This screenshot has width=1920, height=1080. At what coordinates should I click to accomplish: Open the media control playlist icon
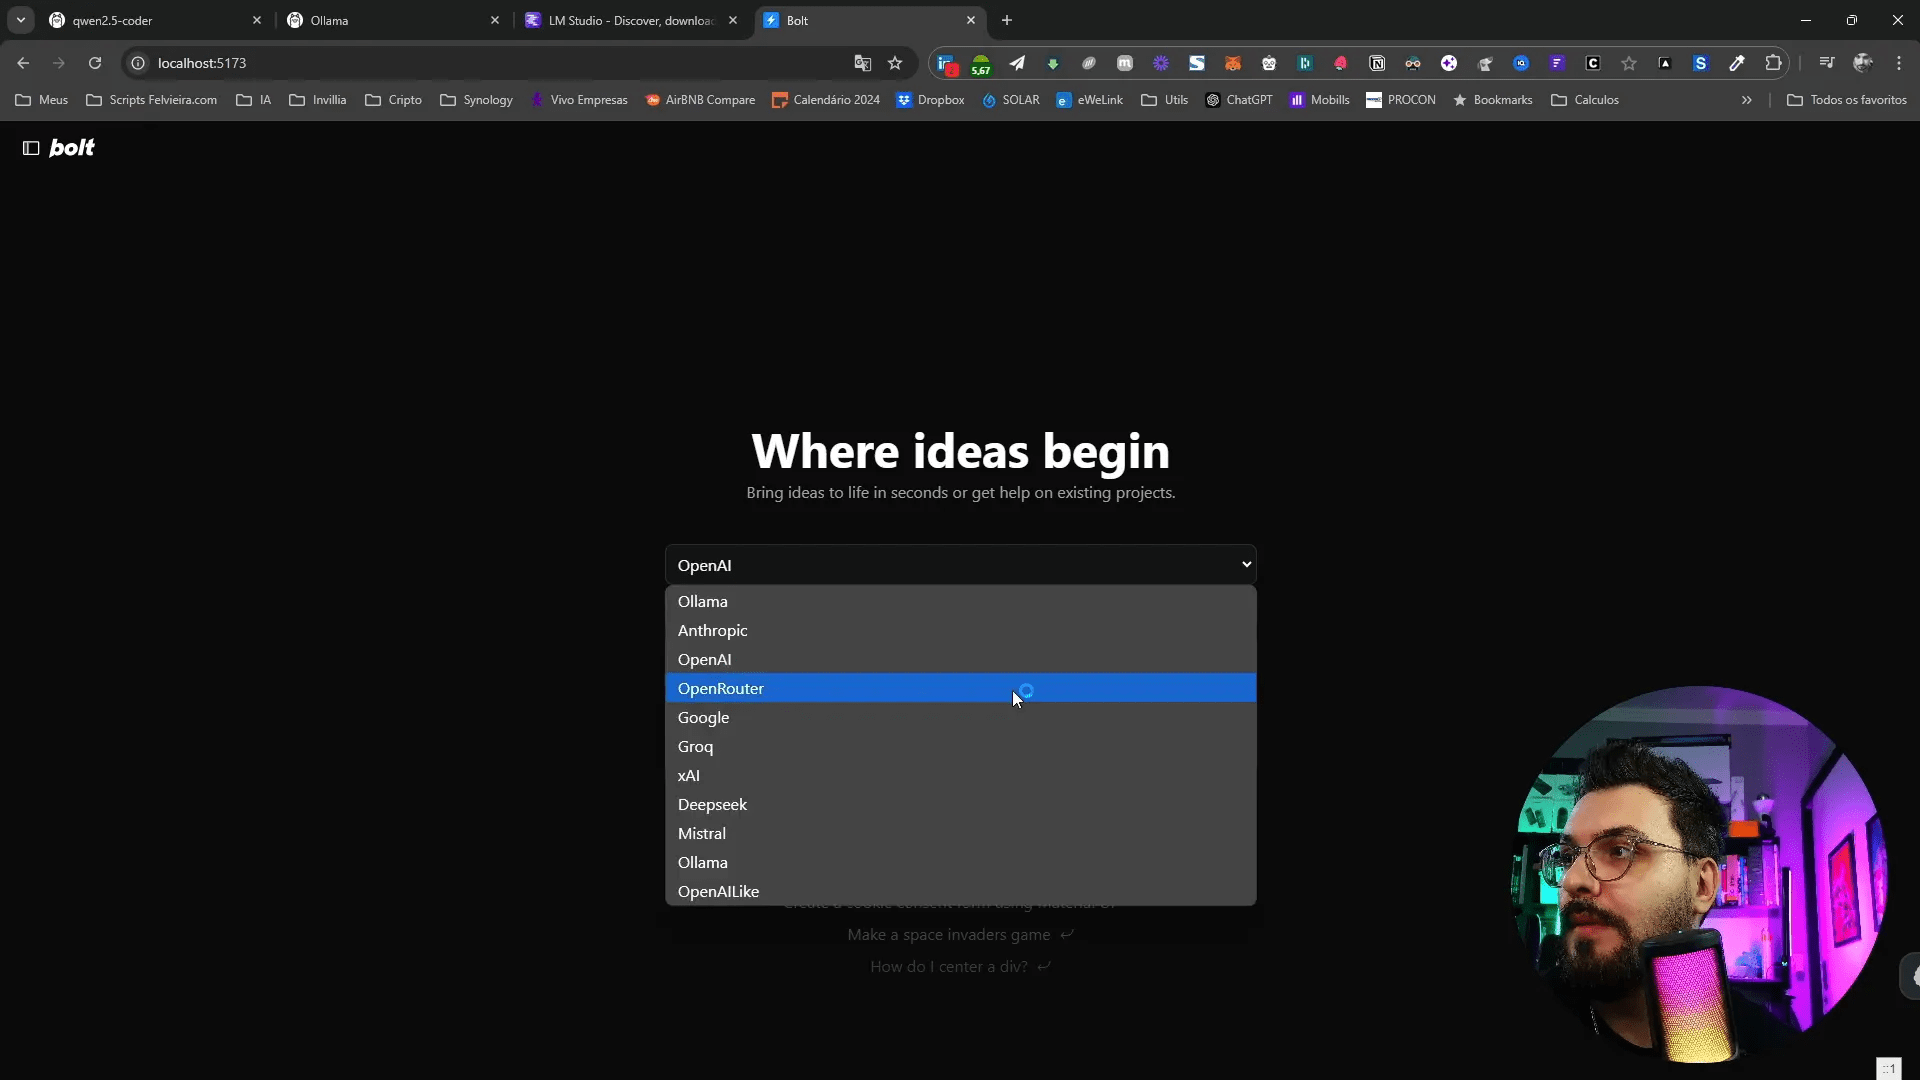[x=1827, y=63]
